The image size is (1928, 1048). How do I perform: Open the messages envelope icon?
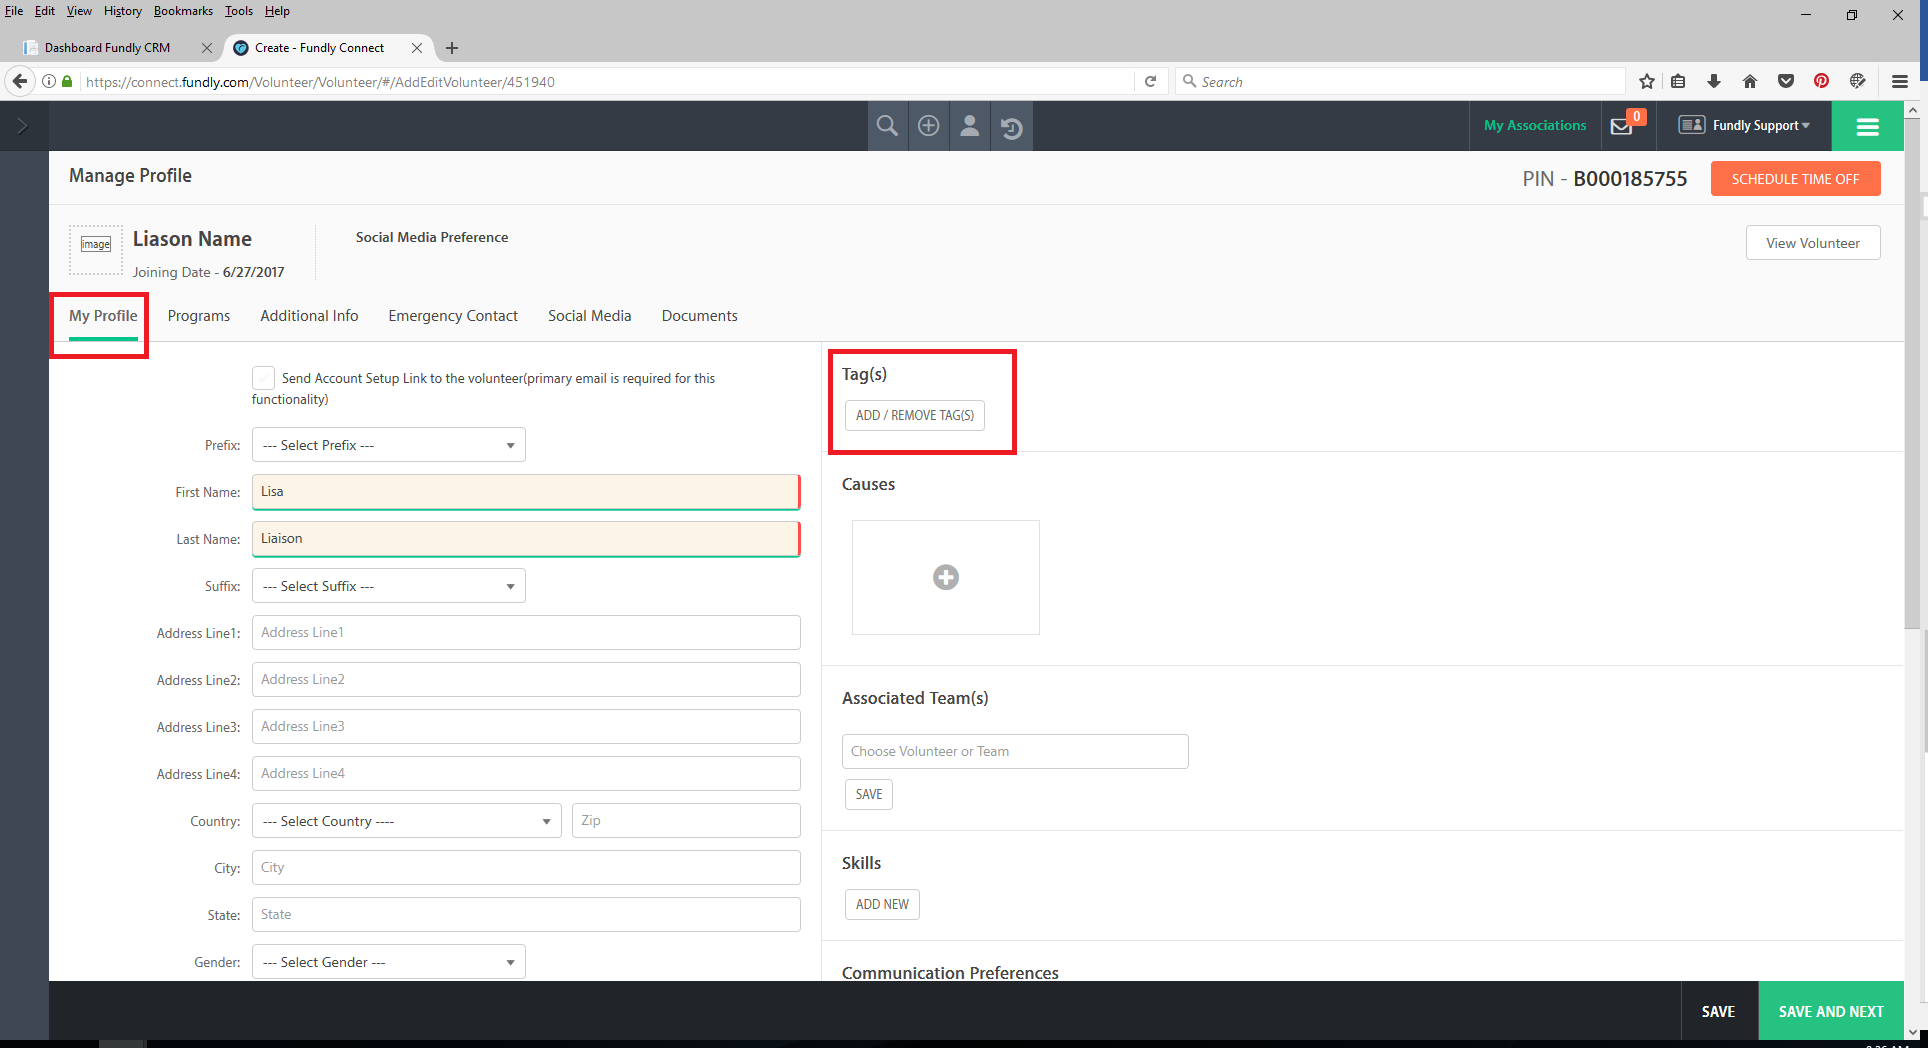pyautogui.click(x=1622, y=126)
